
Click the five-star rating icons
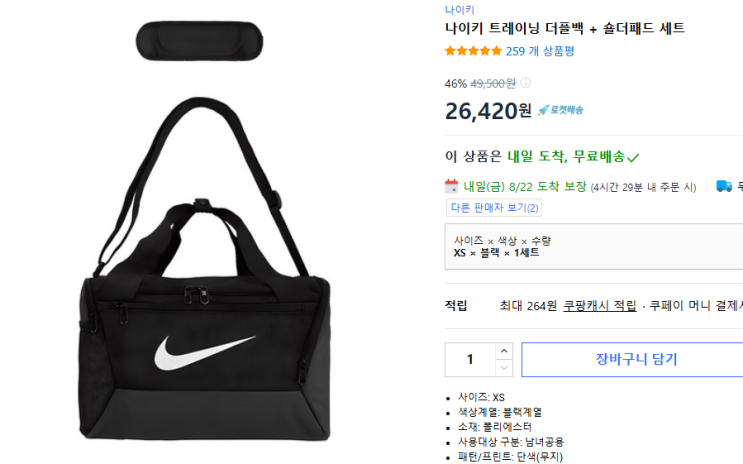pyautogui.click(x=473, y=51)
